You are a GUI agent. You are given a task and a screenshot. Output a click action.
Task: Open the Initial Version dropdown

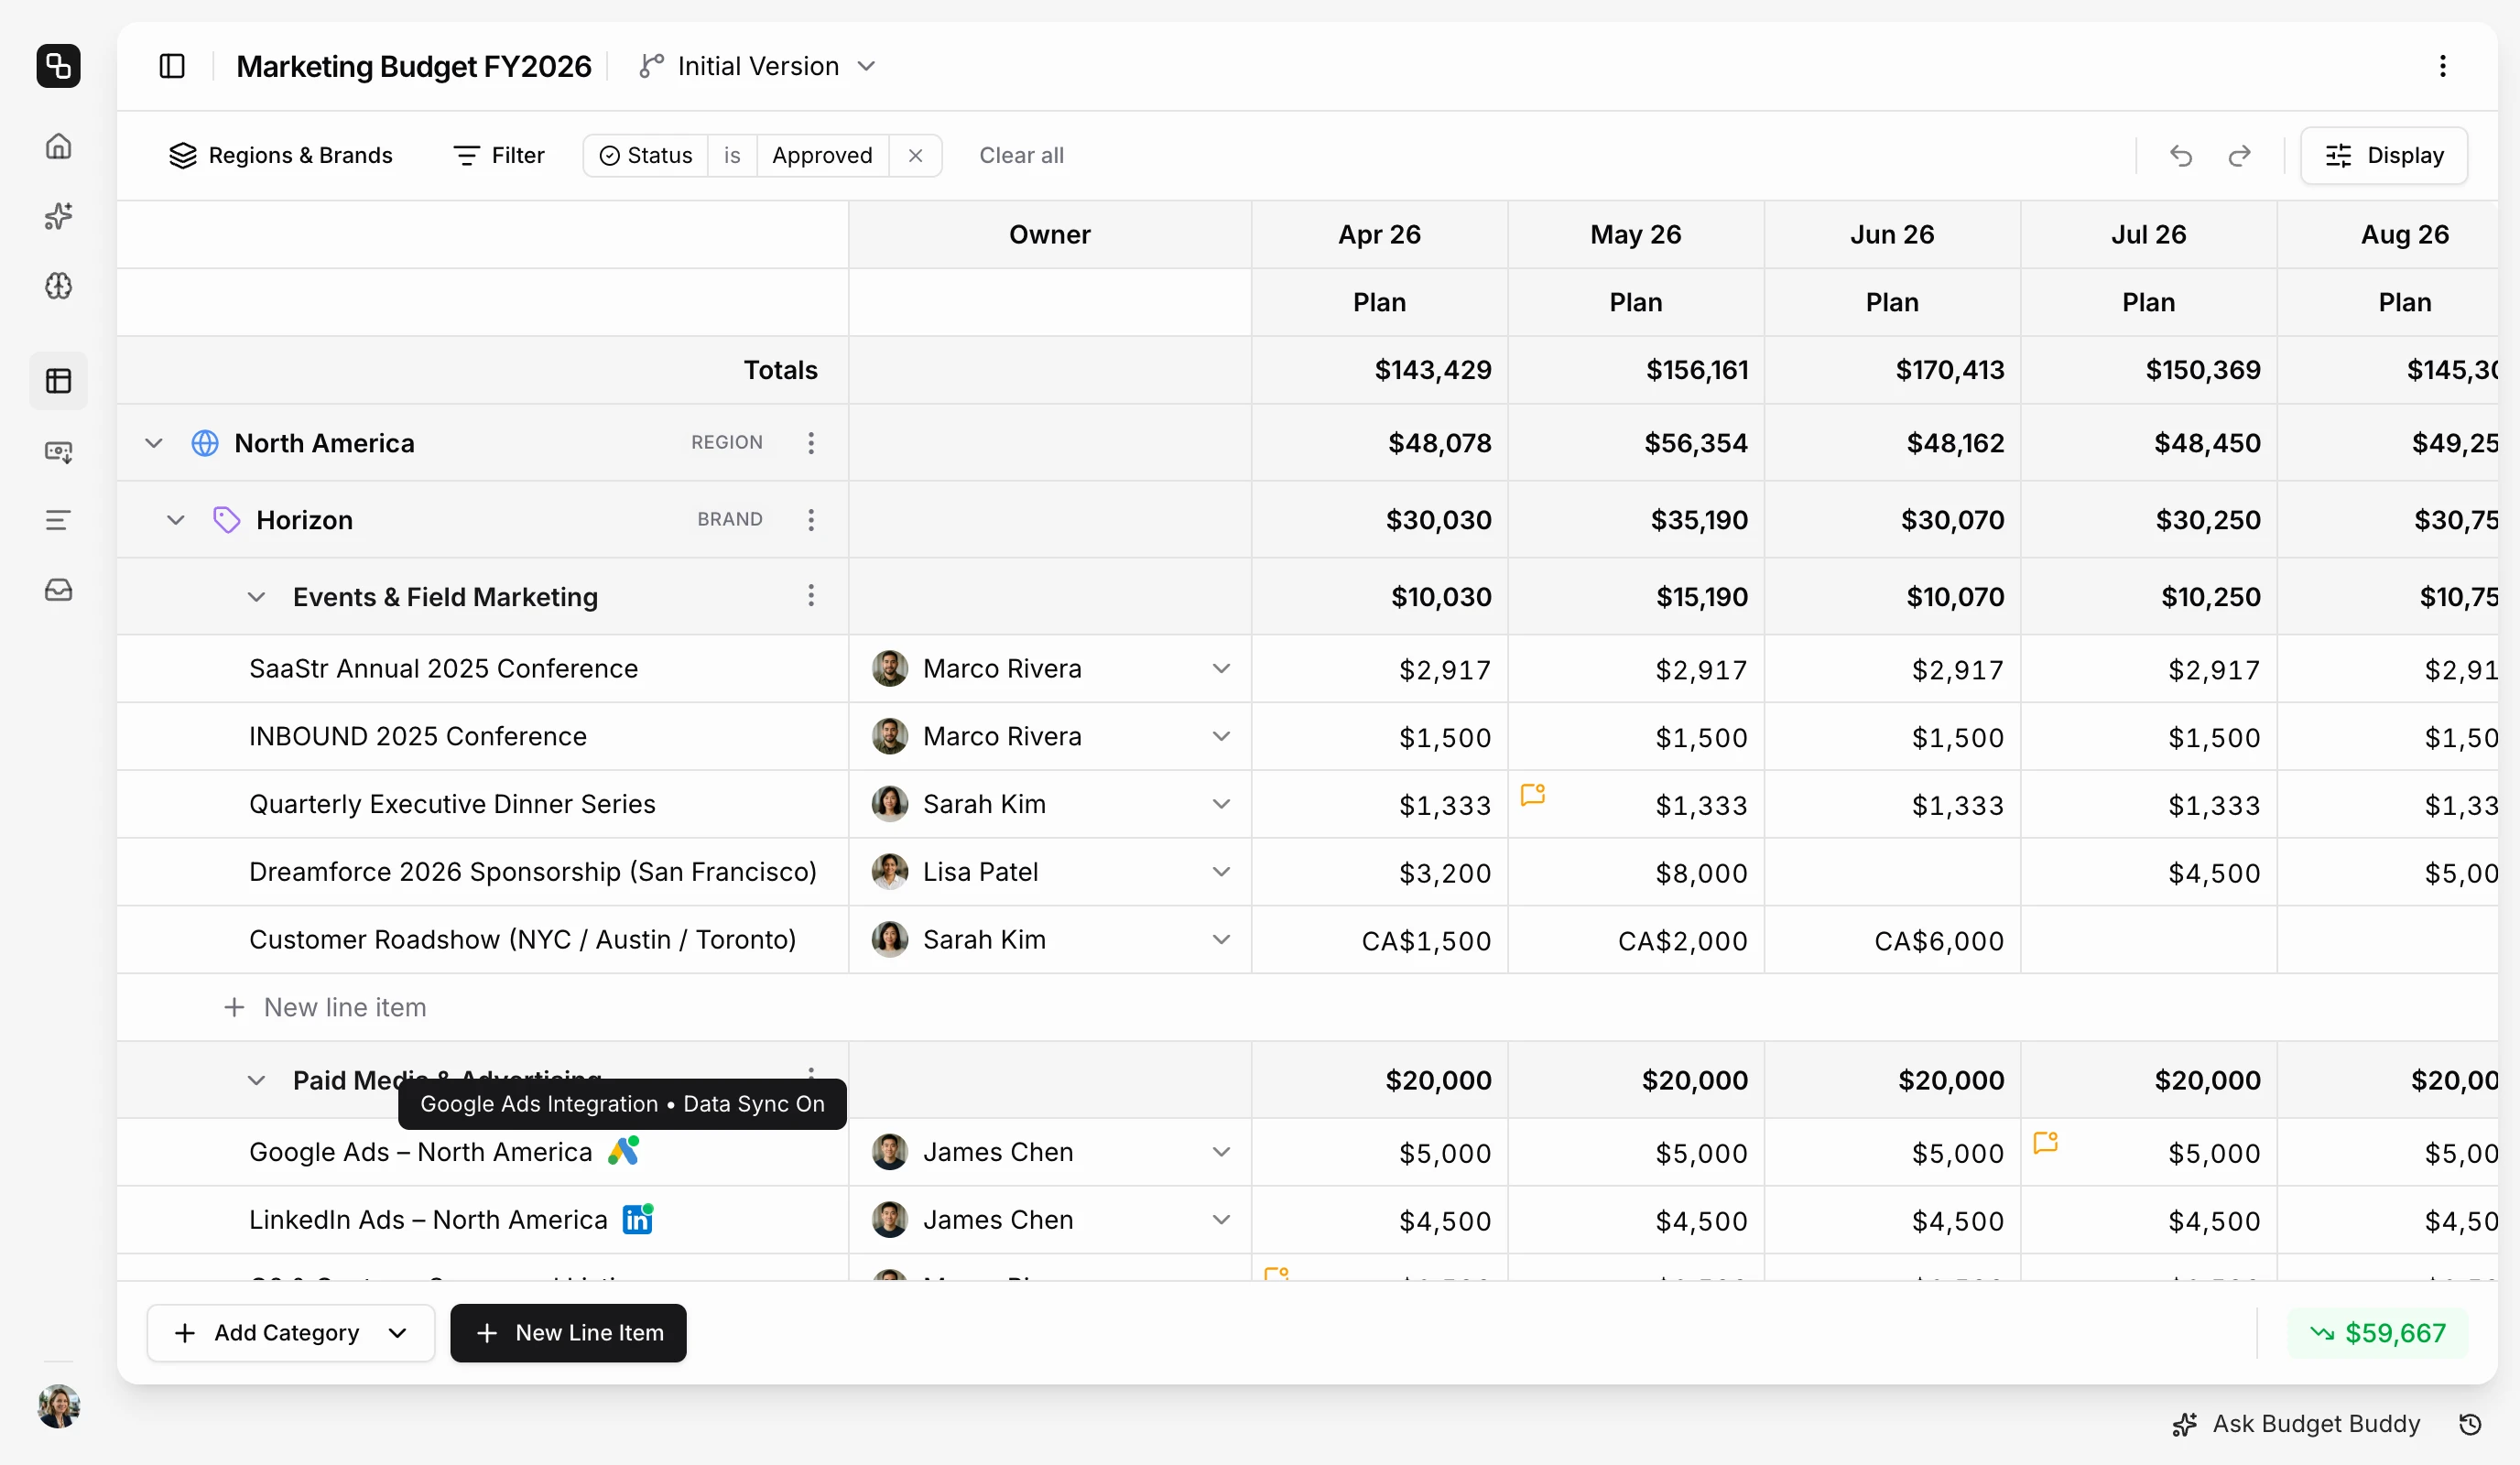tap(757, 66)
